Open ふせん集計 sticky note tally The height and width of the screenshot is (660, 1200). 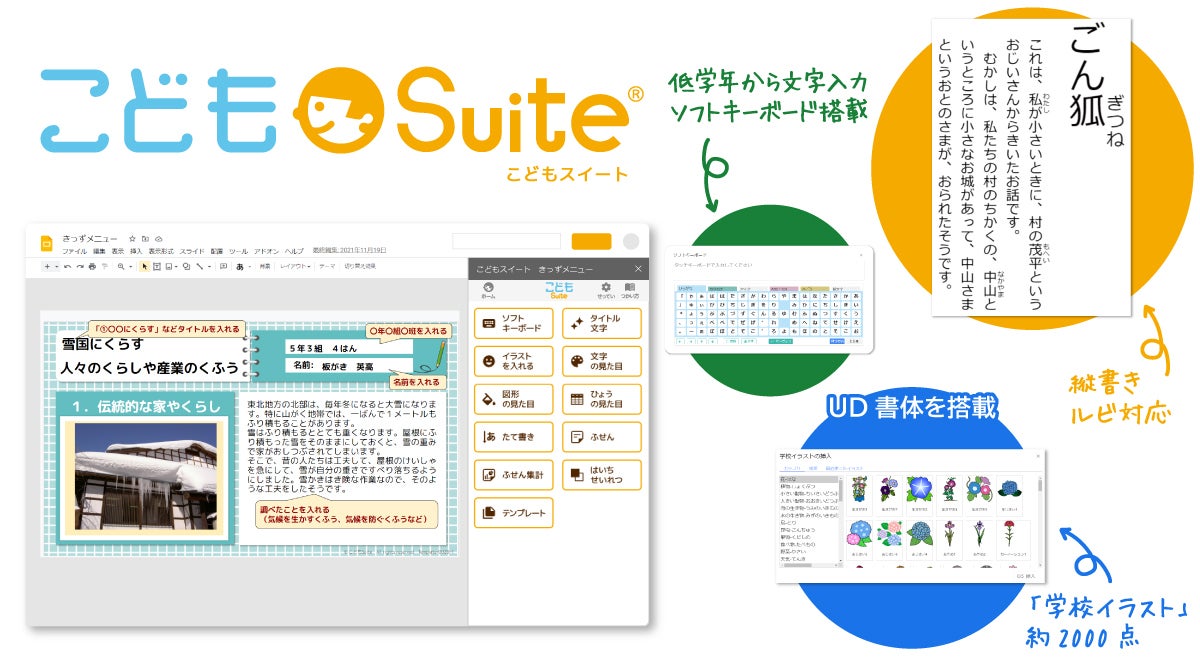(513, 475)
